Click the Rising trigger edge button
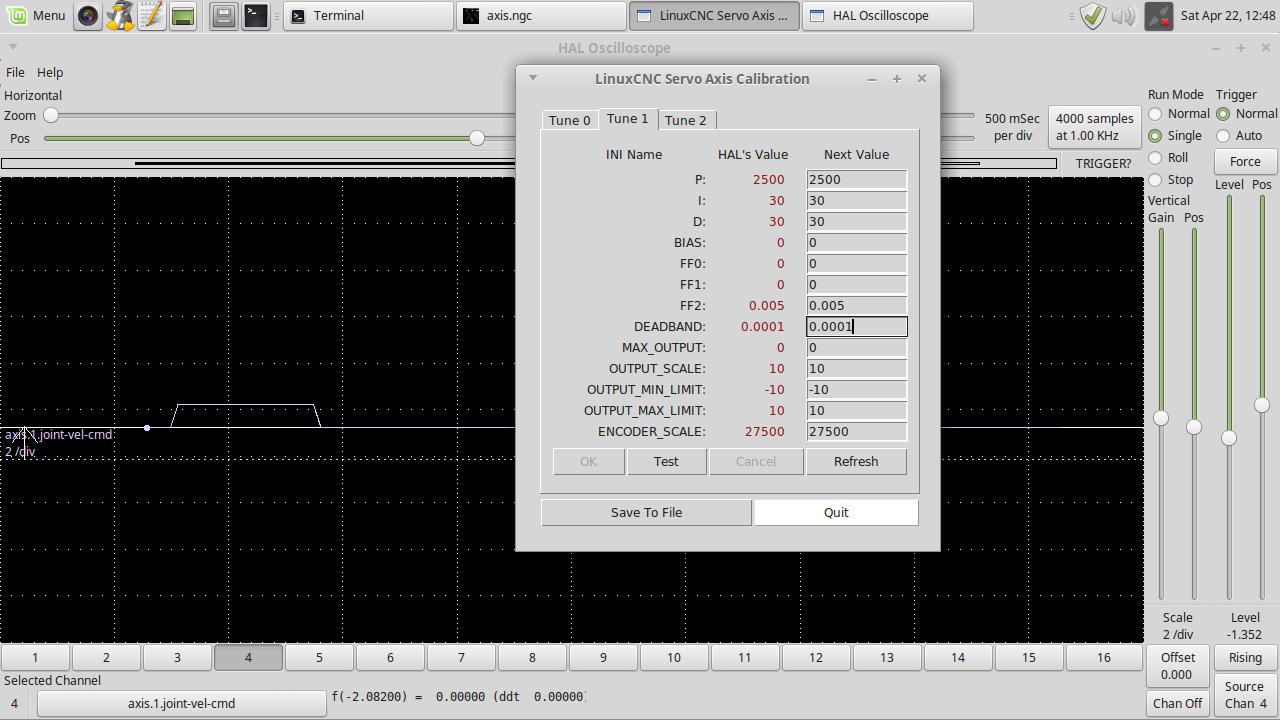Image resolution: width=1280 pixels, height=720 pixels. click(x=1245, y=657)
